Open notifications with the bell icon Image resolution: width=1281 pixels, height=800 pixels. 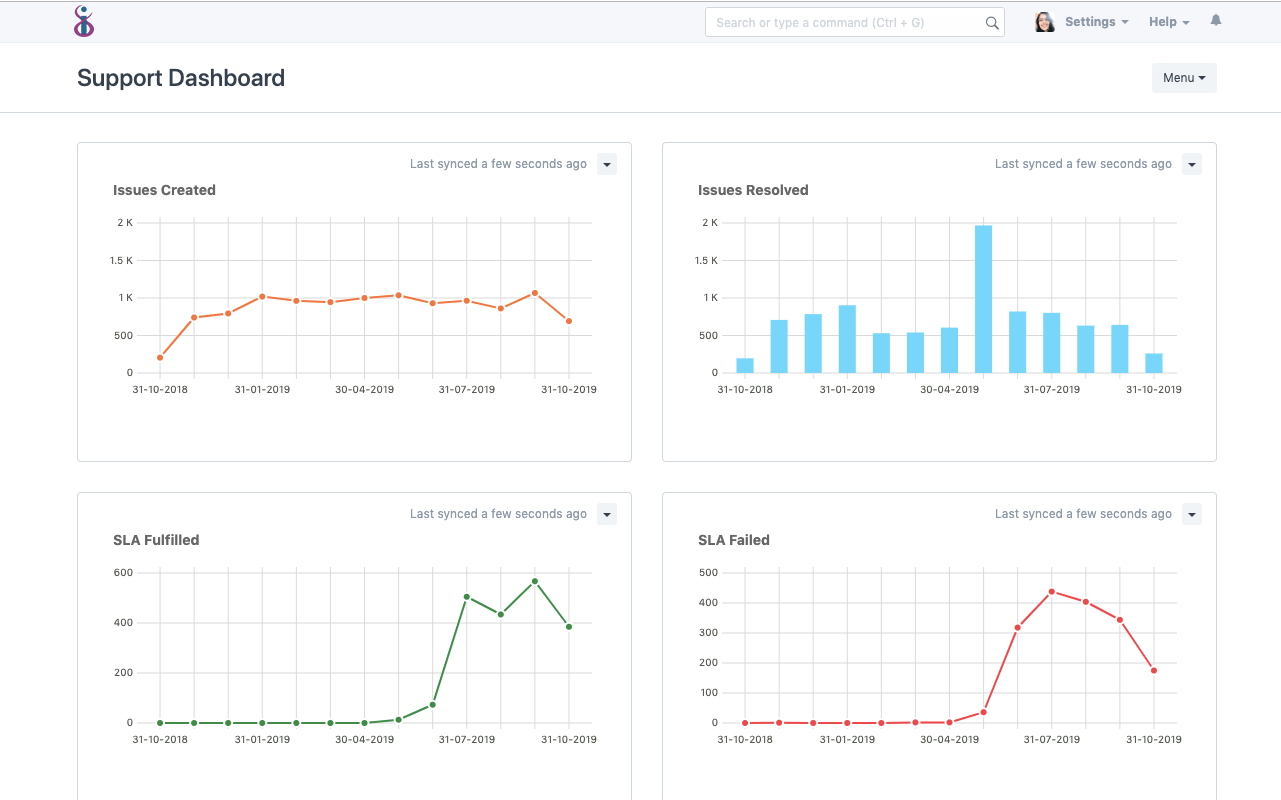1215,20
